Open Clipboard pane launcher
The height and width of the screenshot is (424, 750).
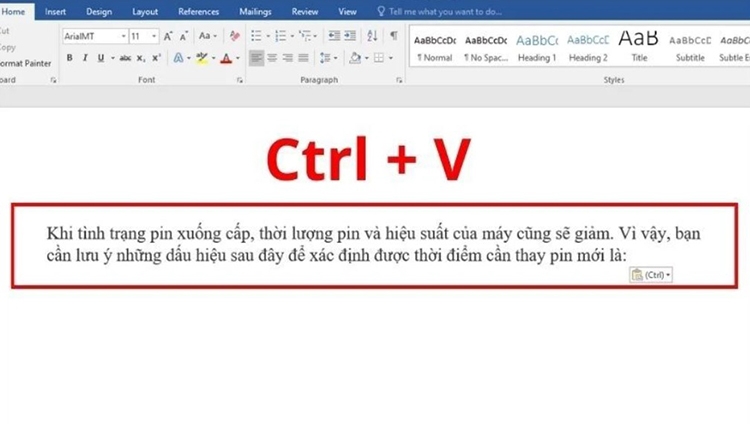click(54, 80)
